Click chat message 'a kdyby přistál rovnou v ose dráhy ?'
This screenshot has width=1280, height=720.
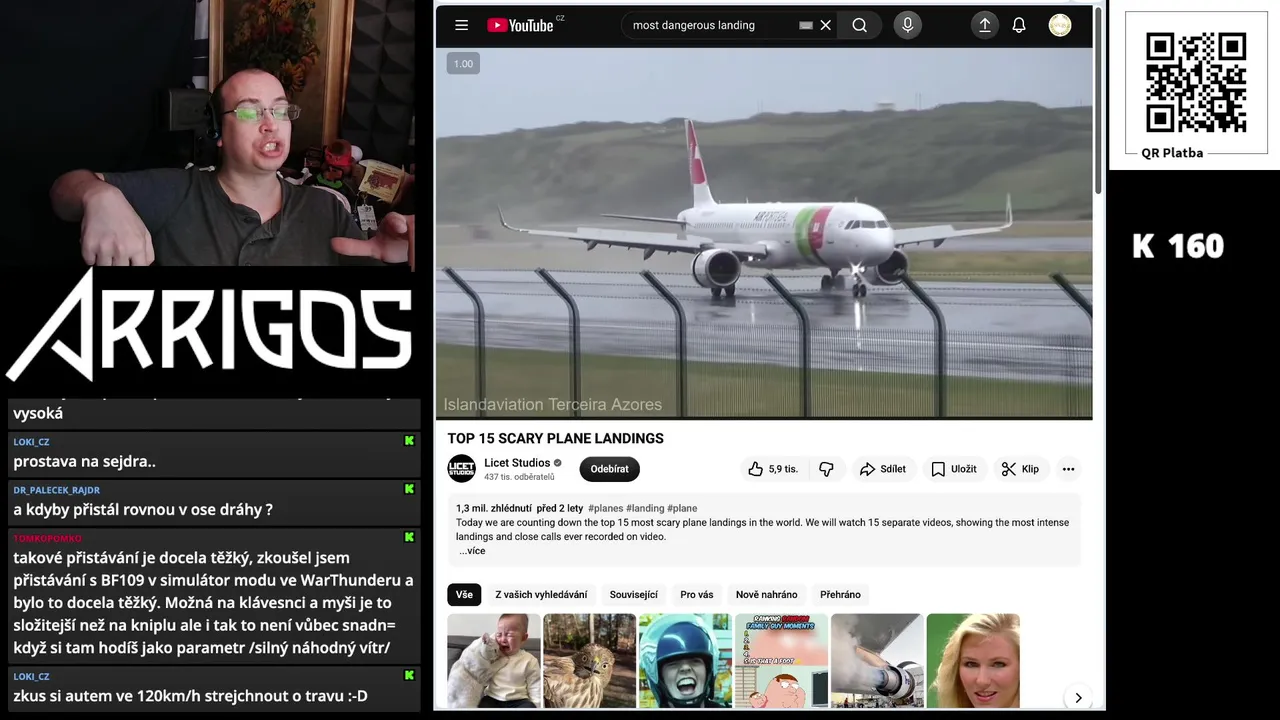[x=143, y=510]
